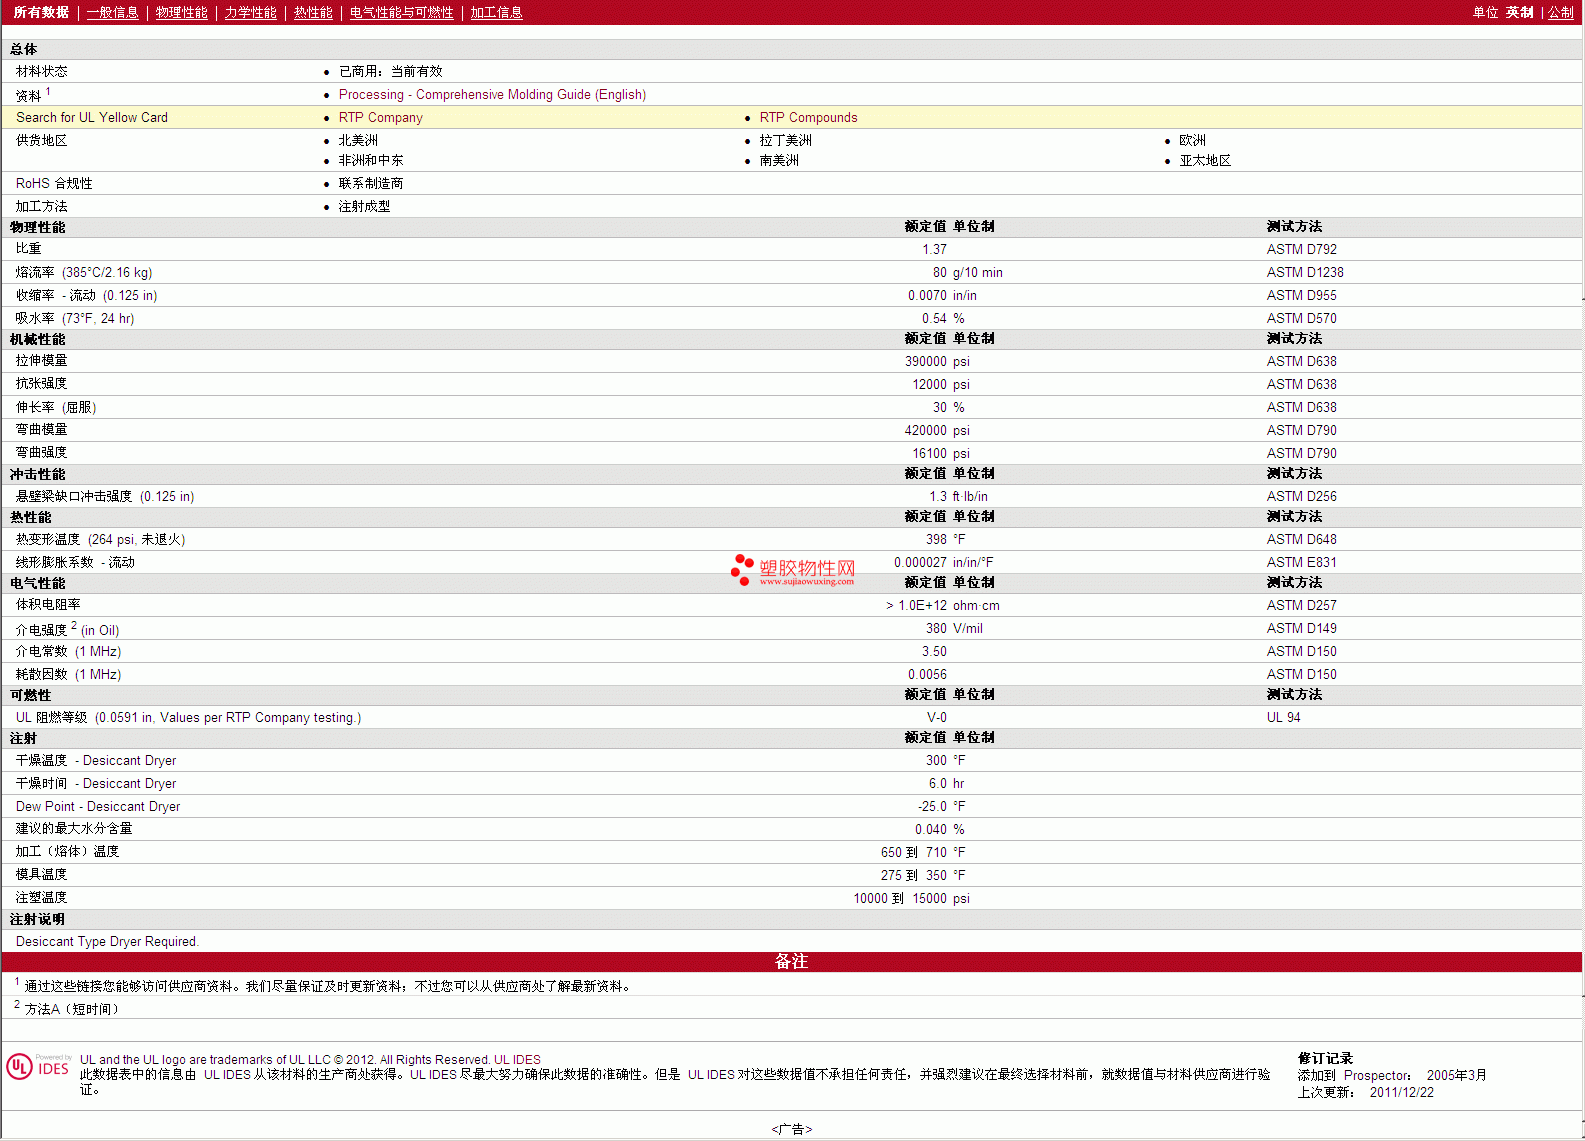The width and height of the screenshot is (1585, 1141).
Task: Click the 热变形温度 value 398
Action: 936,540
